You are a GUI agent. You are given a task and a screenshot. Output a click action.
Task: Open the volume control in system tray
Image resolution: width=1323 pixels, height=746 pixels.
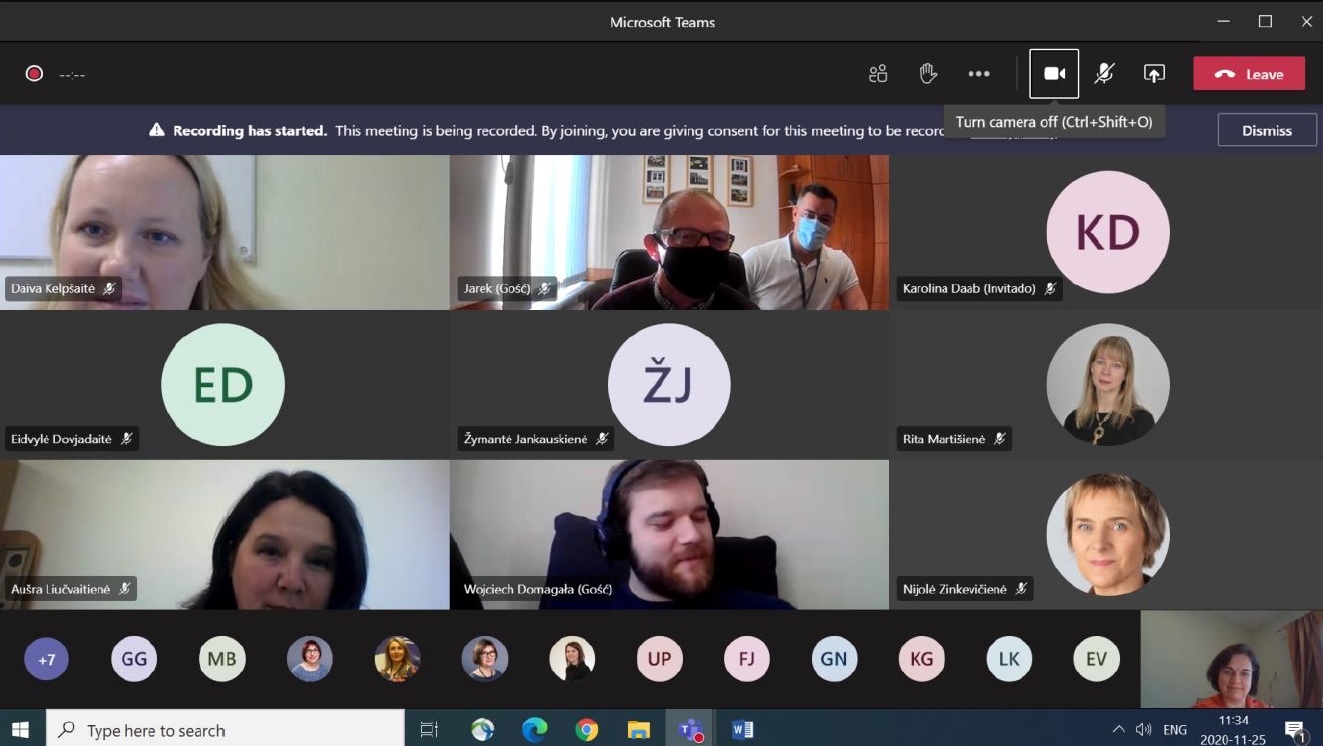(1144, 730)
